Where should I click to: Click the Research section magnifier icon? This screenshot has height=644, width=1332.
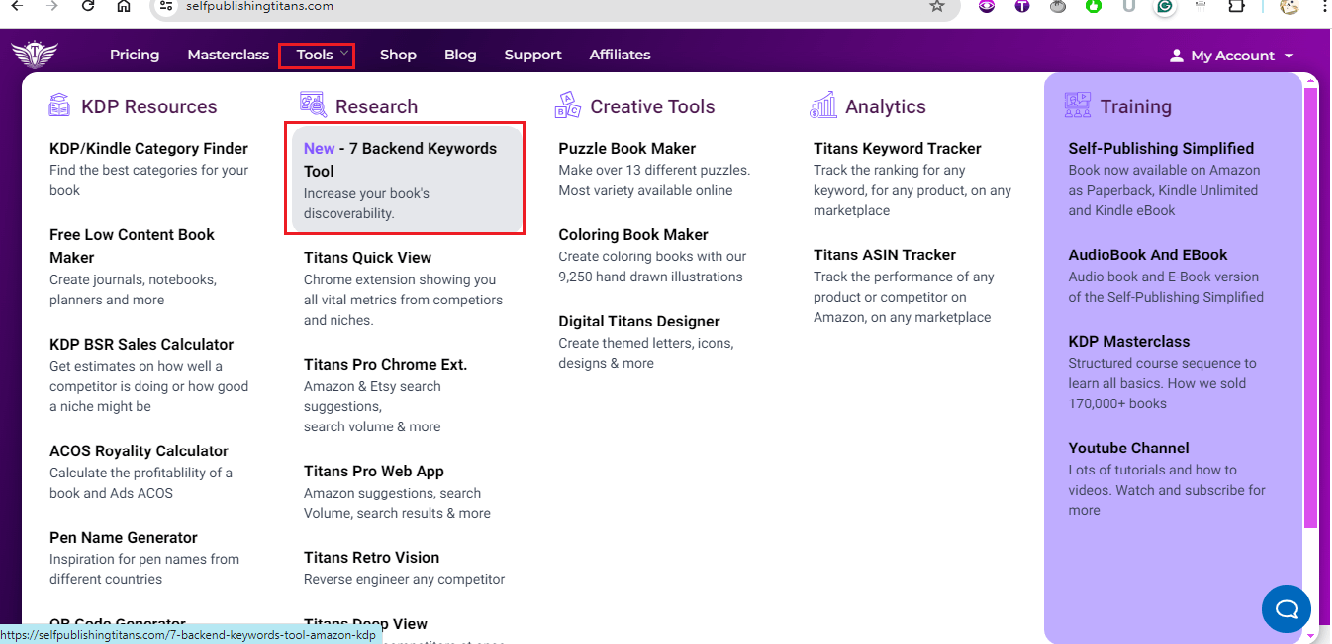click(312, 104)
